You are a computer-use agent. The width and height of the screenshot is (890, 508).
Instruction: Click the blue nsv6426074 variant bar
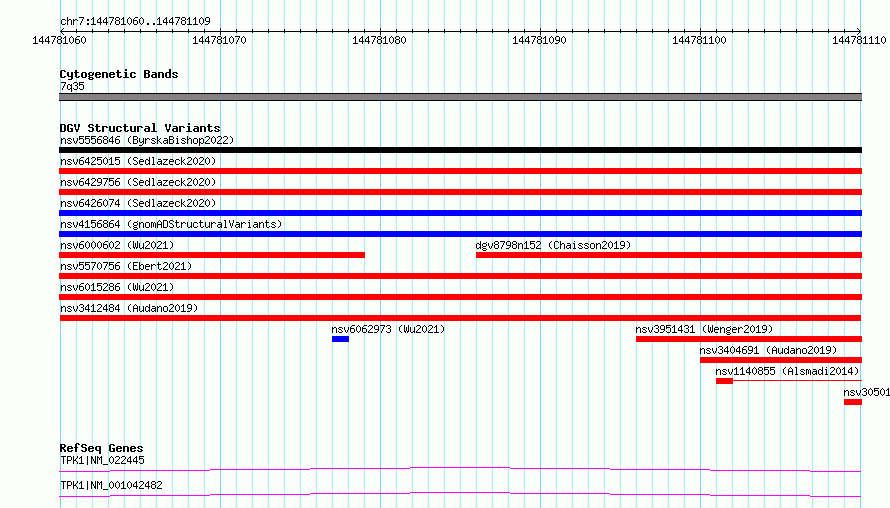pyautogui.click(x=460, y=213)
